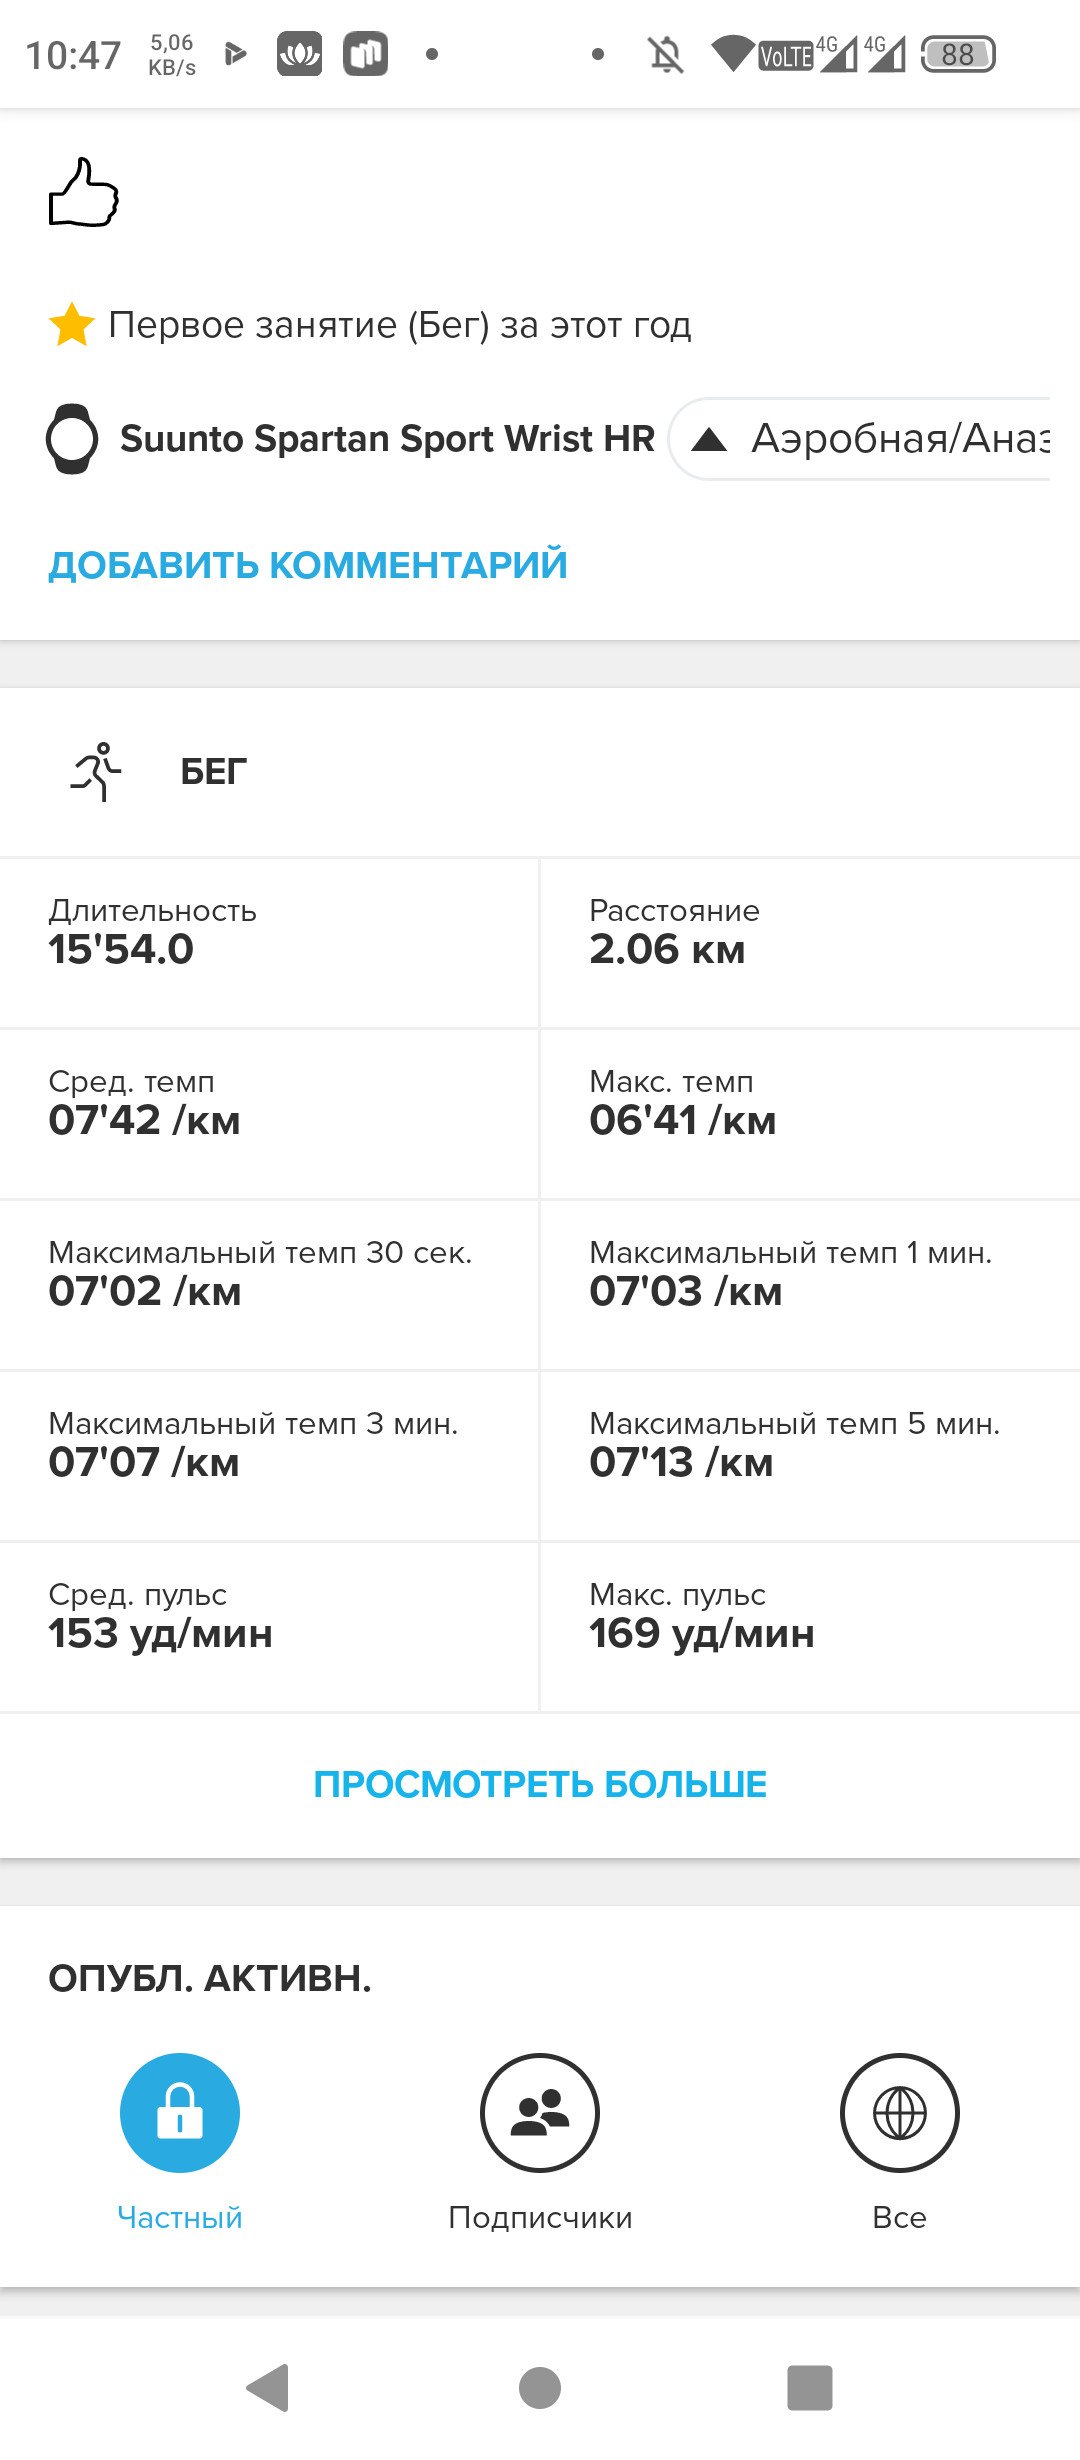Tap the lotus app notification icon

coord(299,54)
